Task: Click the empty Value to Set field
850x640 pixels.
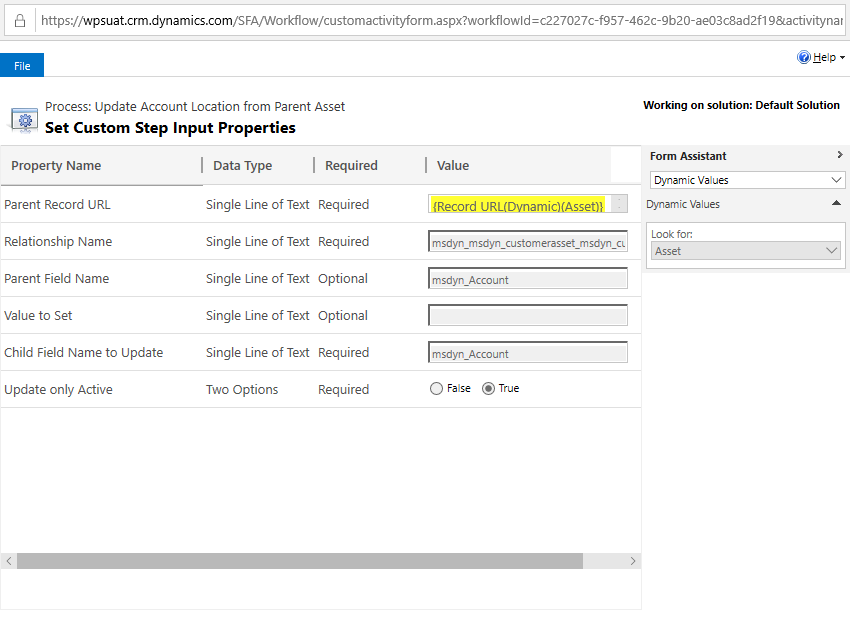Action: (528, 315)
